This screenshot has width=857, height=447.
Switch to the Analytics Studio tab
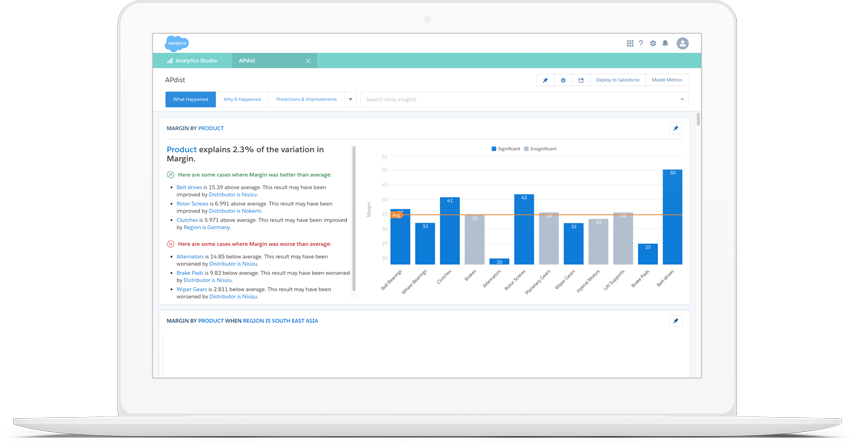(192, 61)
